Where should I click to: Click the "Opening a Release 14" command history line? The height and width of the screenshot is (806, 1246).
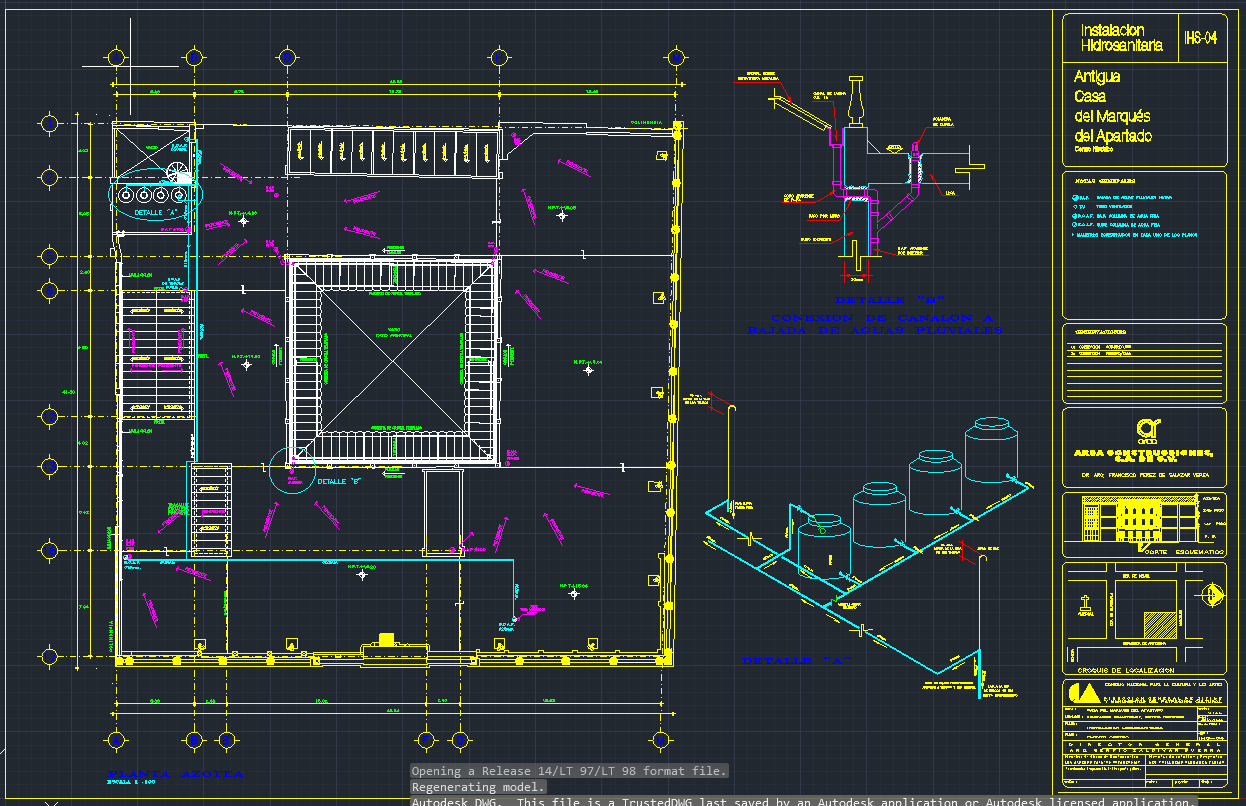[x=569, y=771]
